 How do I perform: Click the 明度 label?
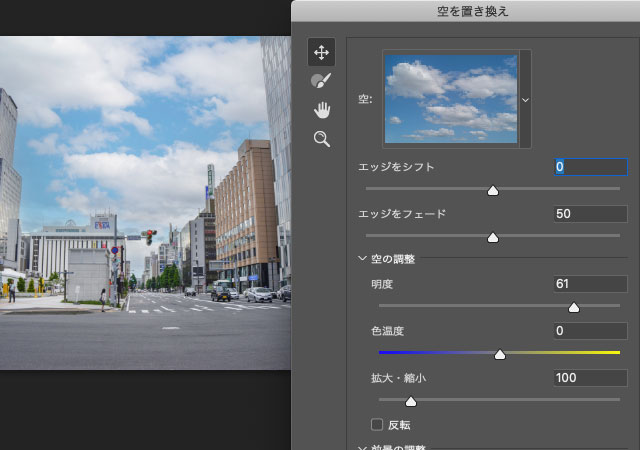382,284
